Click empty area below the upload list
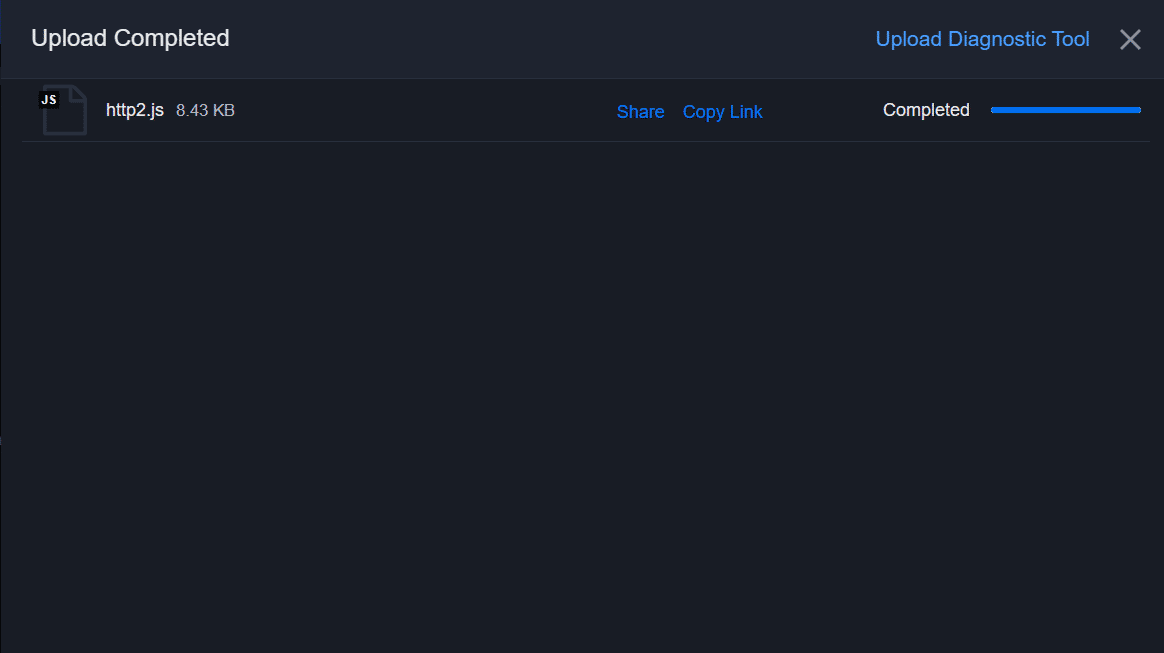 click(580, 400)
